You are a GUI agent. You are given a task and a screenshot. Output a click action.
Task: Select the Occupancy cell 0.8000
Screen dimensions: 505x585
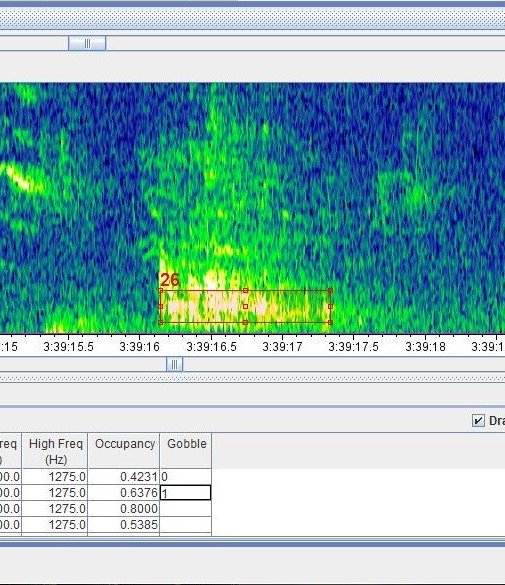pos(124,509)
